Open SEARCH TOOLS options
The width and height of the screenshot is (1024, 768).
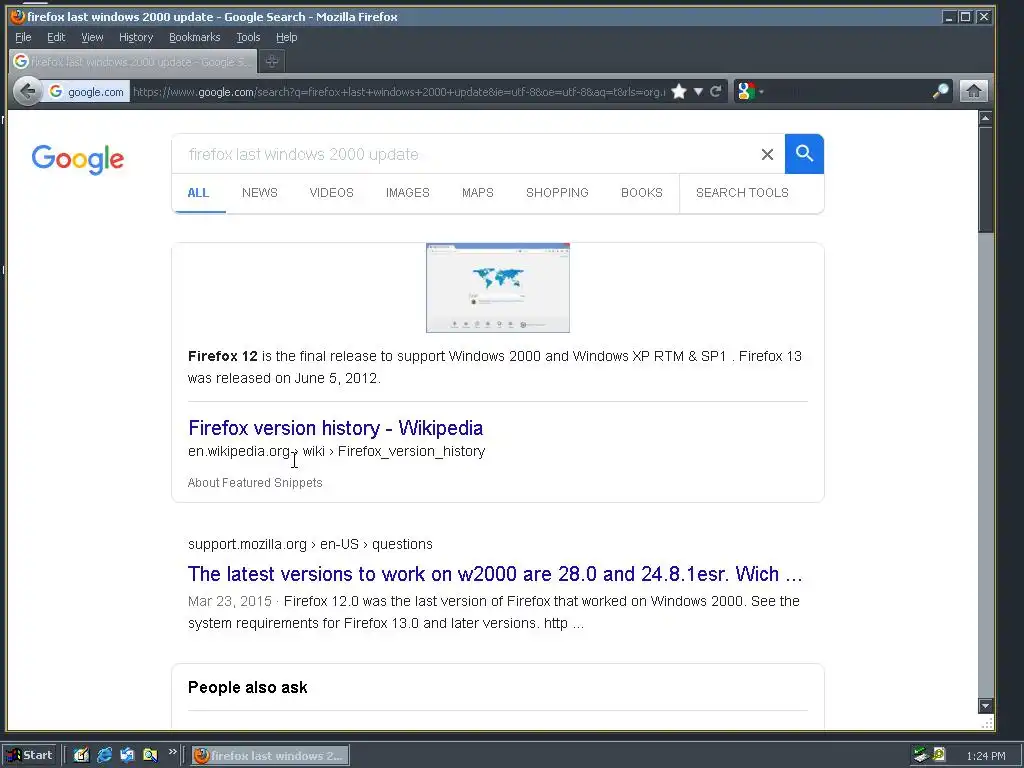coord(743,193)
